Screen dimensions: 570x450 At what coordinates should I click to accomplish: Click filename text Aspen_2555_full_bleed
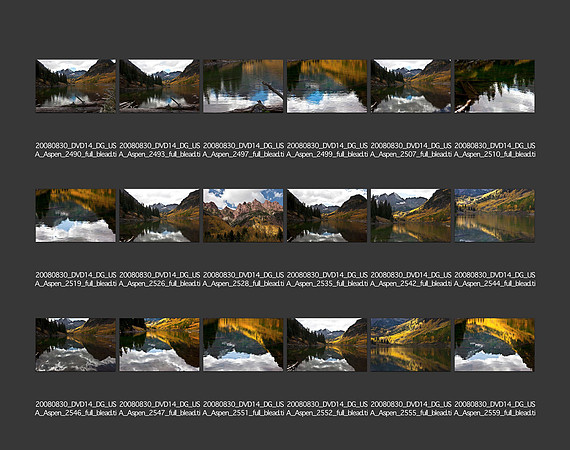[411, 408]
